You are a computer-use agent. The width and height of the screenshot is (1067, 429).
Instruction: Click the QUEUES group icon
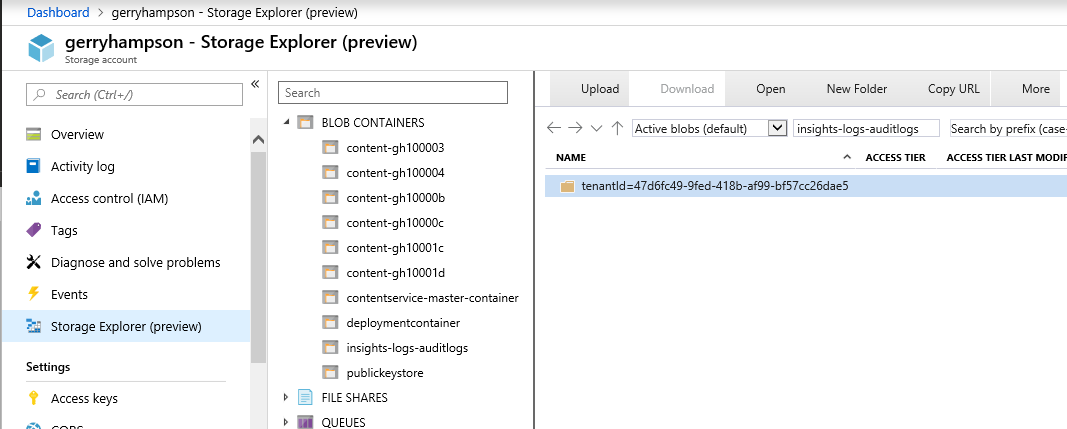tap(305, 422)
